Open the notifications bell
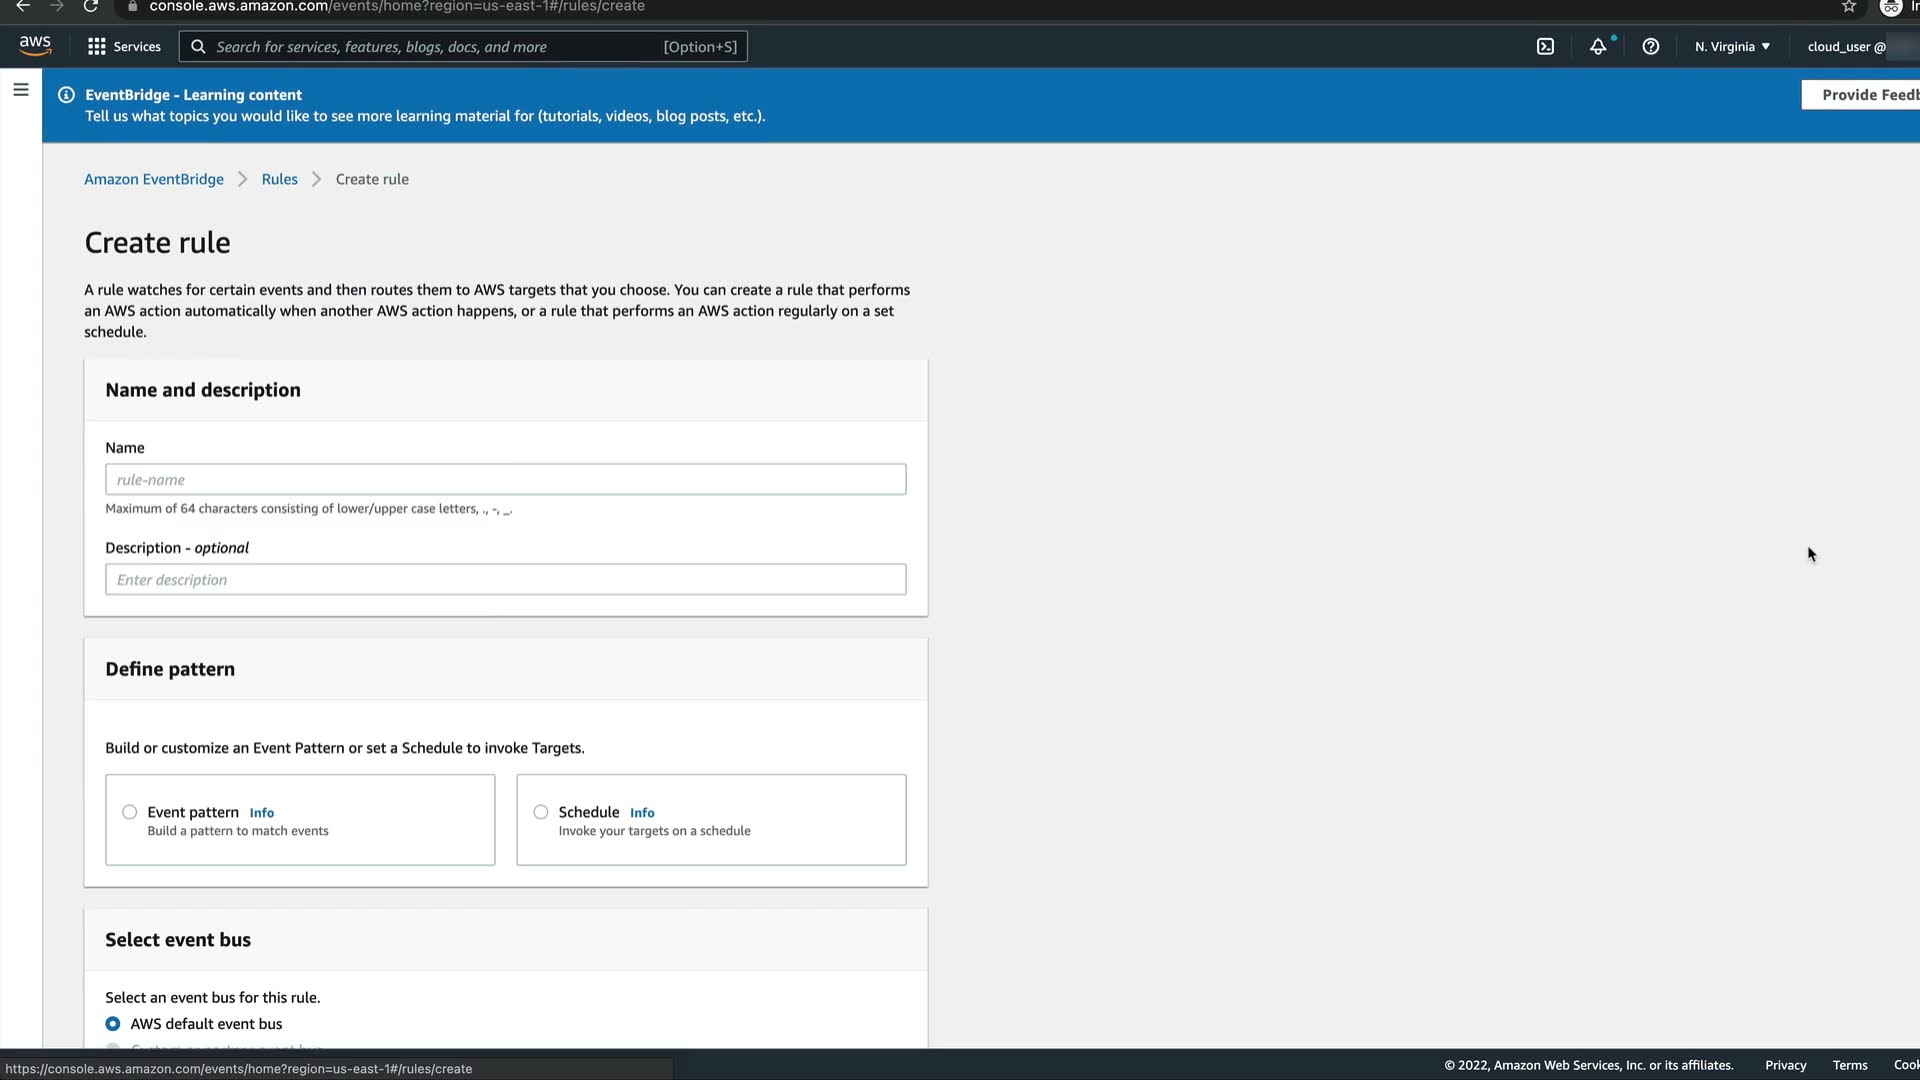The height and width of the screenshot is (1080, 1920). pyautogui.click(x=1598, y=46)
